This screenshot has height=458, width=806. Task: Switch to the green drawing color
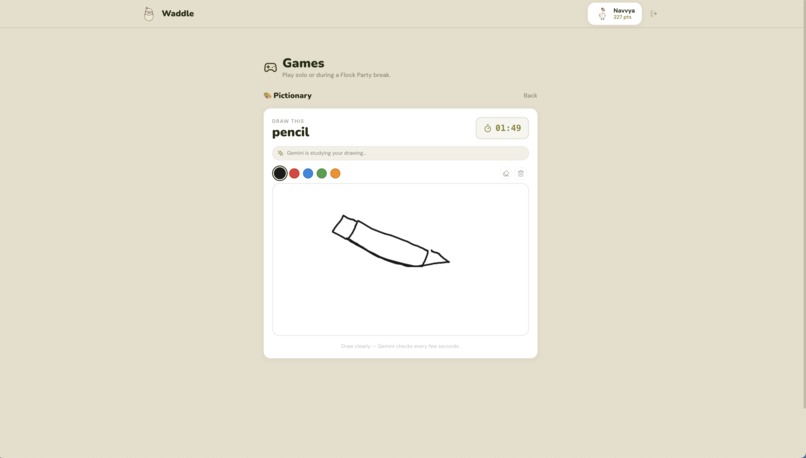[x=322, y=173]
